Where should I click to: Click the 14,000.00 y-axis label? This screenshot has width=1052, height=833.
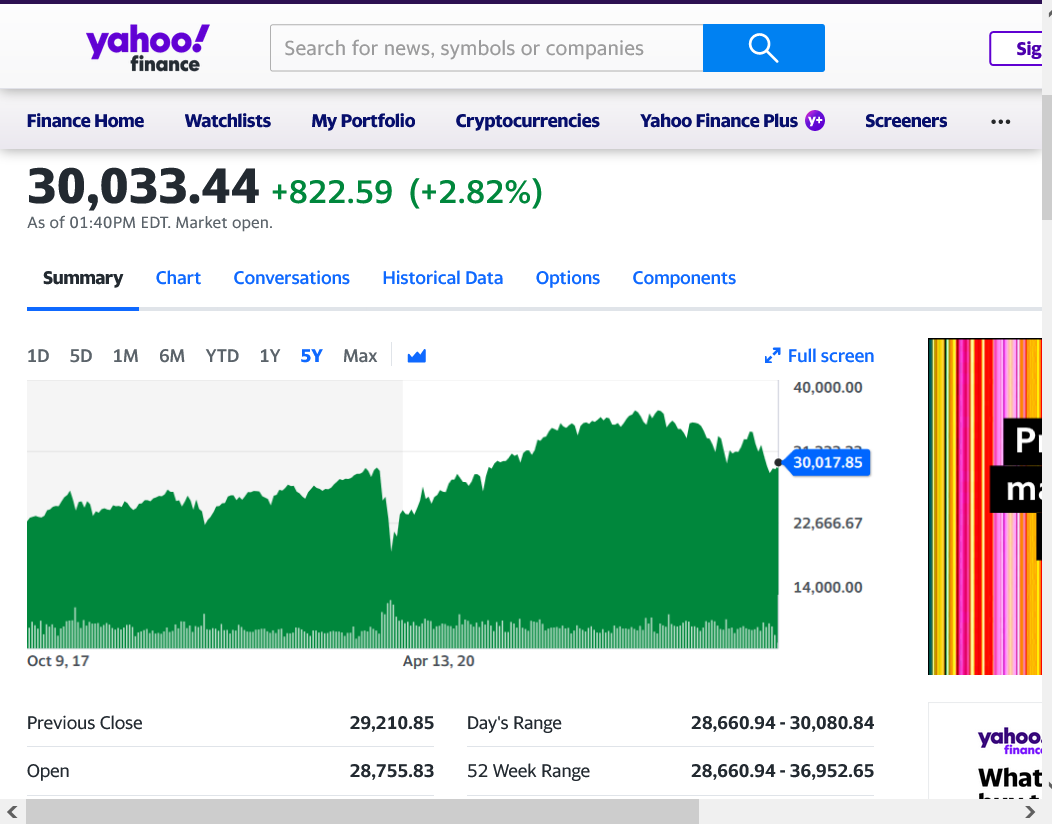[827, 588]
